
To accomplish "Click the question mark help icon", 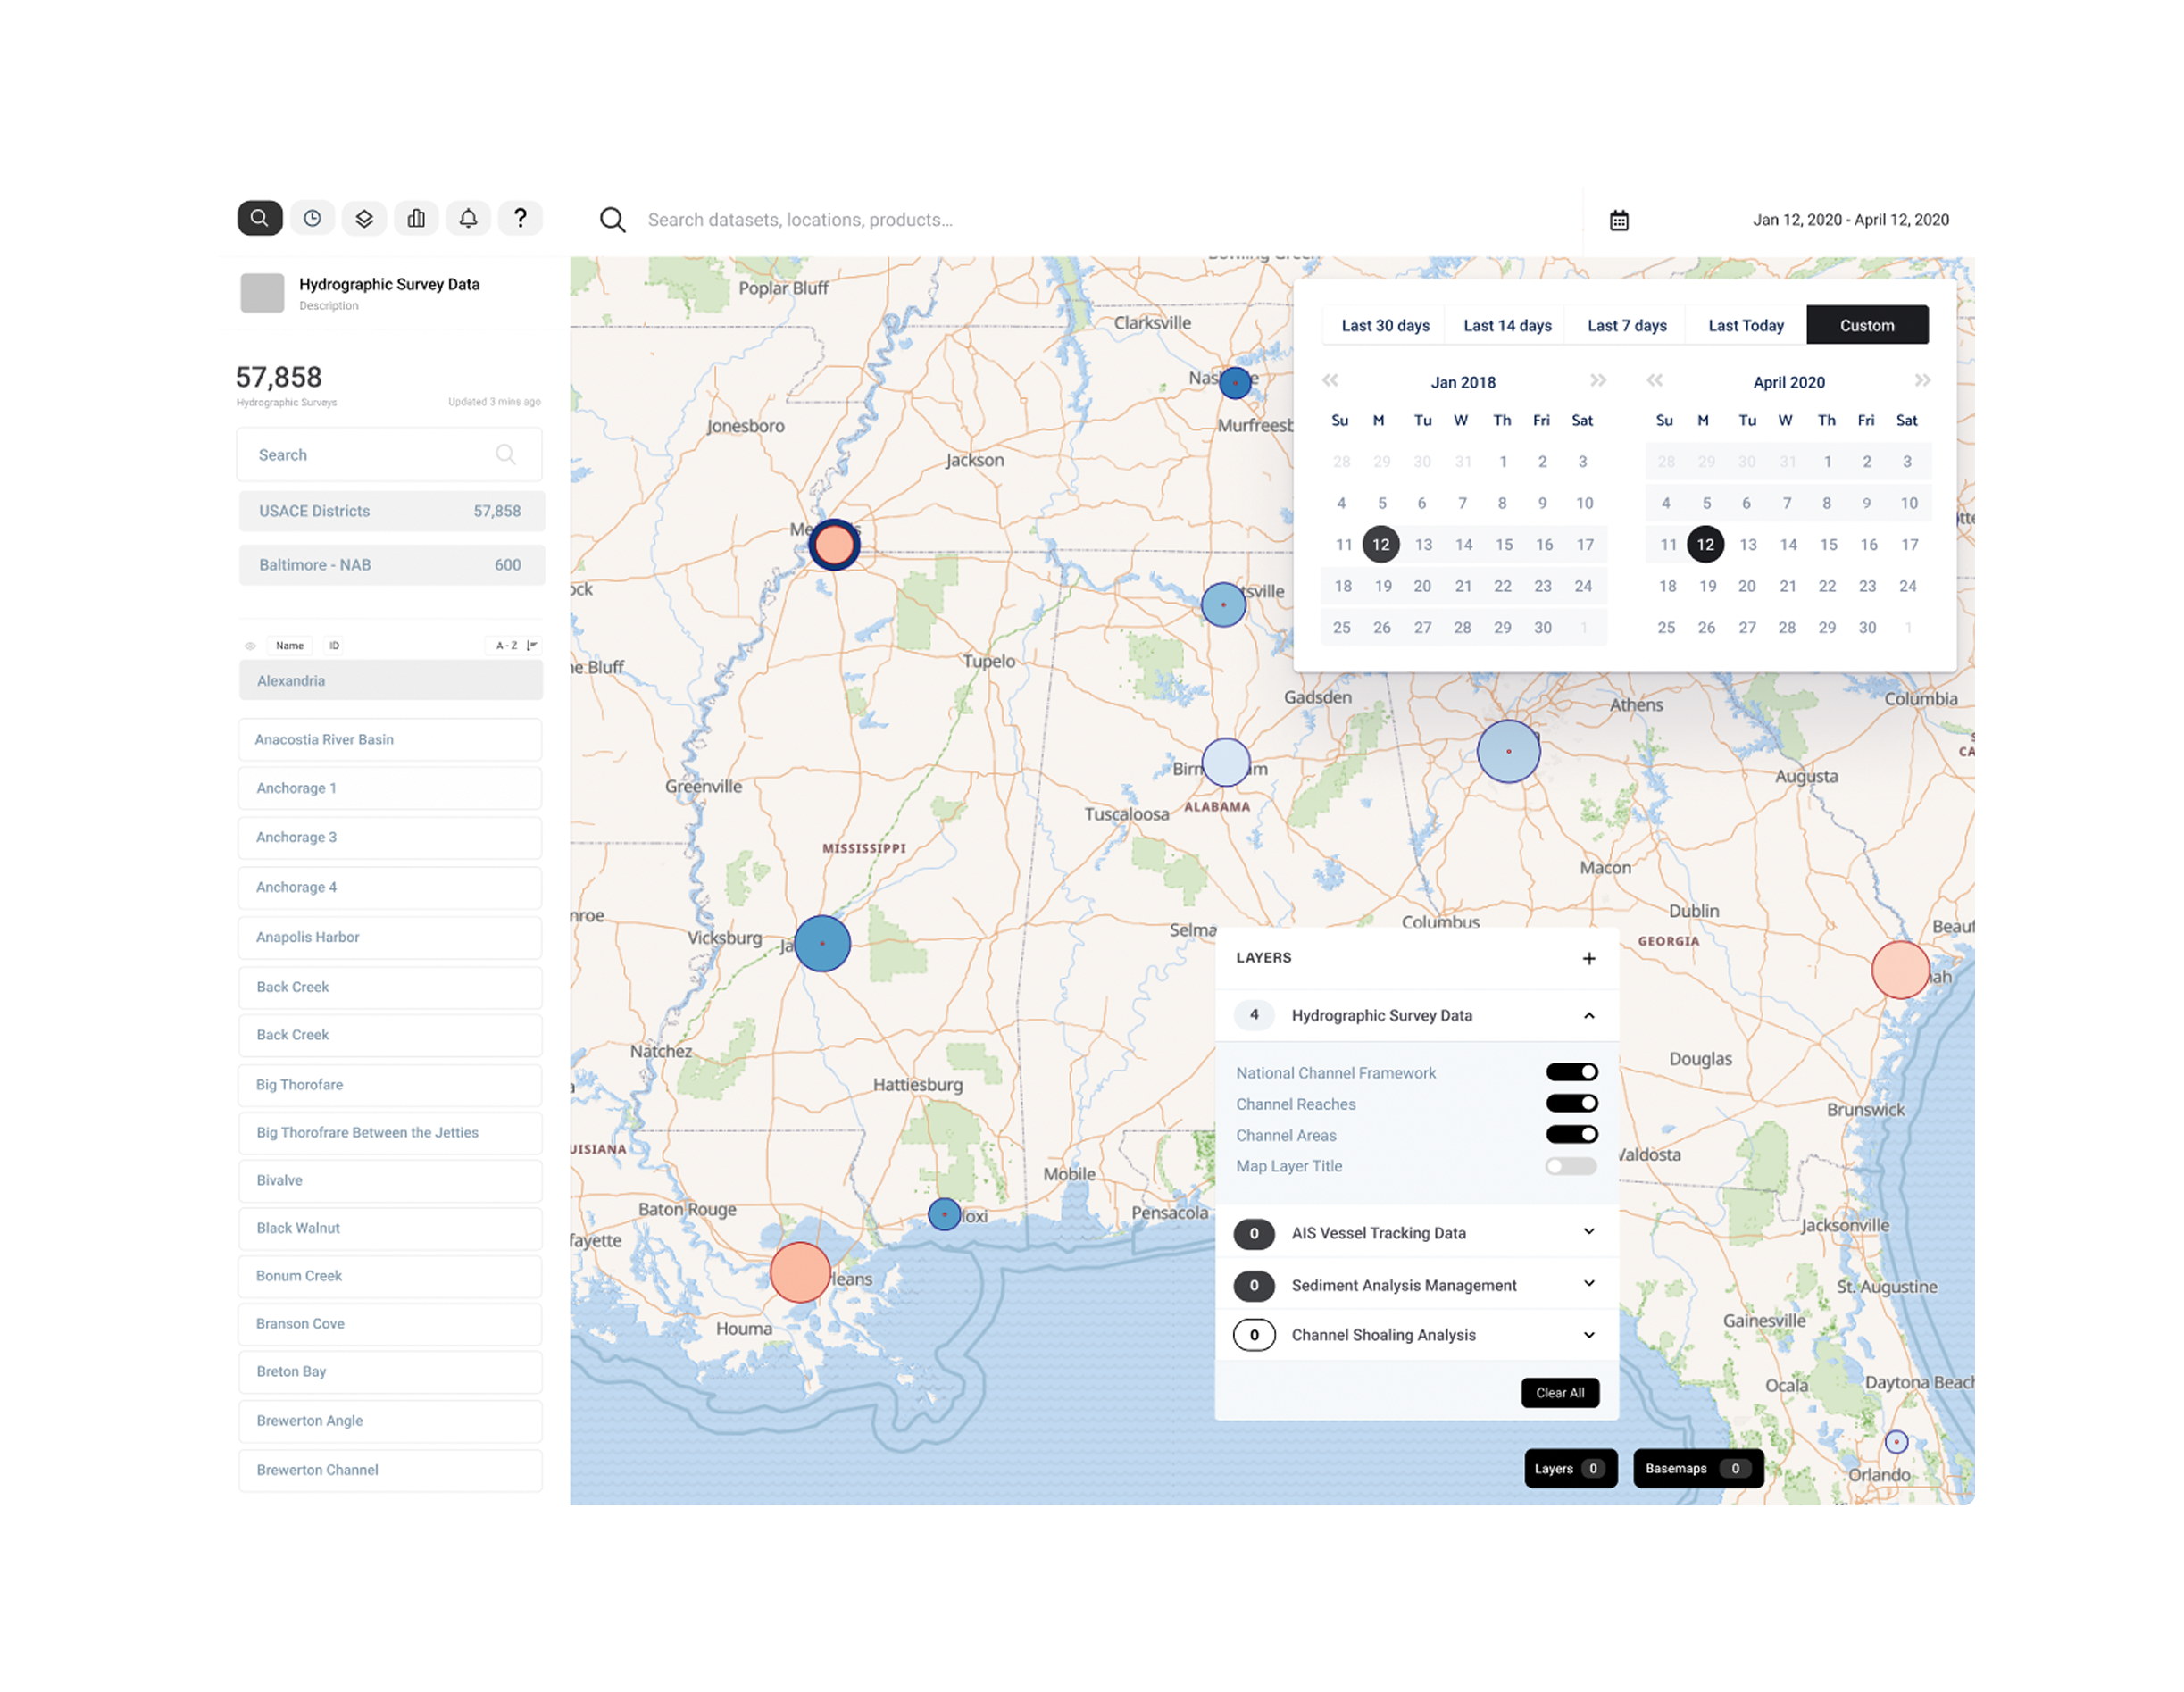I will [520, 218].
